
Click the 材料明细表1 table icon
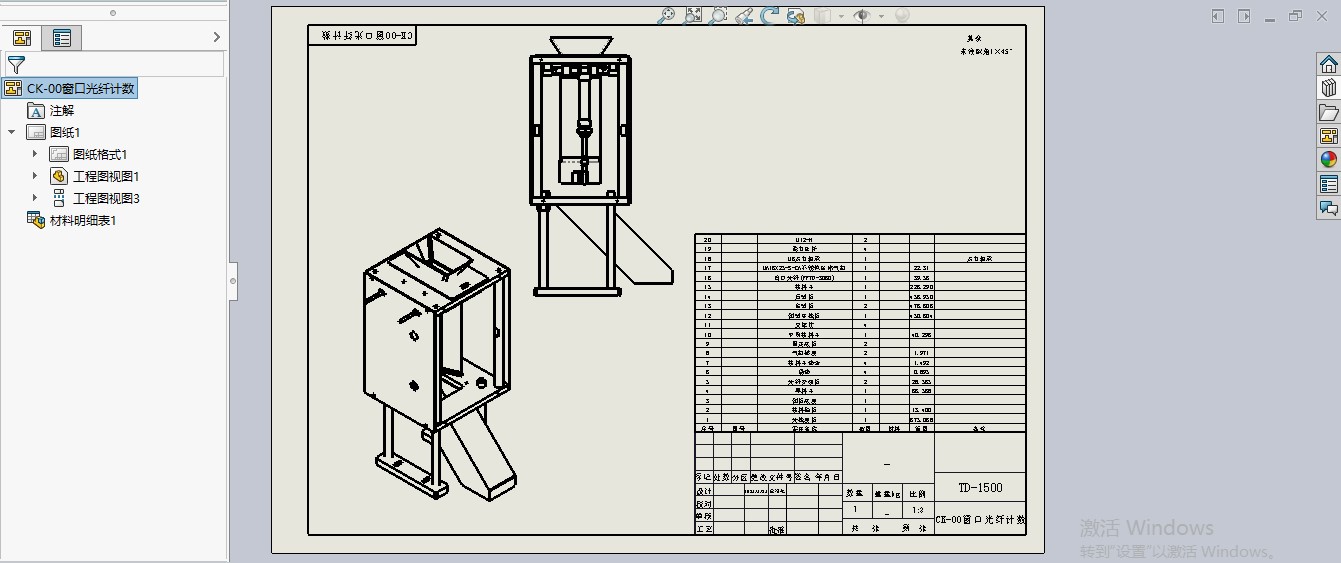tap(35, 220)
